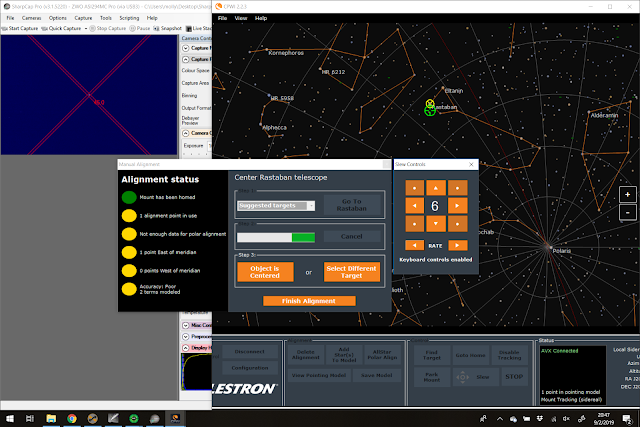
Task: Launch Chrome from the taskbar
Action: point(72,418)
